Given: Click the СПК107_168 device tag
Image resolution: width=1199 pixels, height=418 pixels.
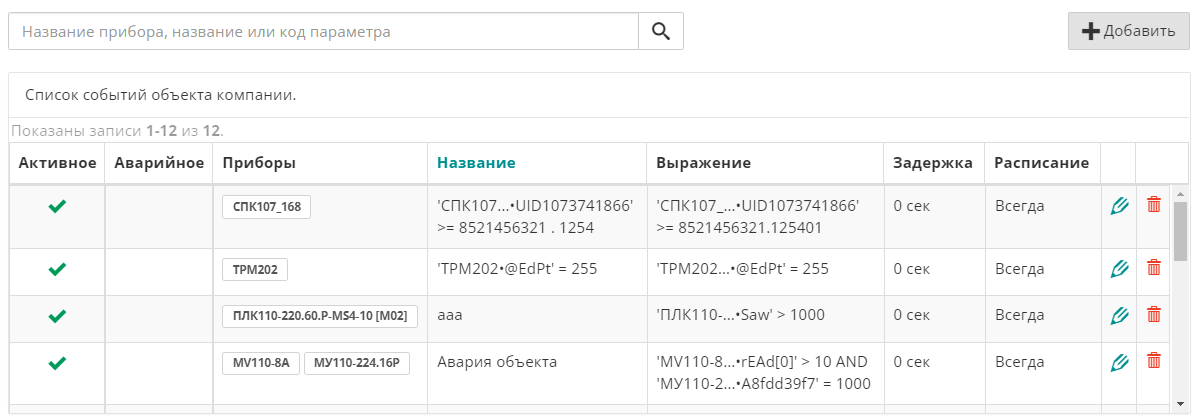Looking at the screenshot, I should click(266, 207).
